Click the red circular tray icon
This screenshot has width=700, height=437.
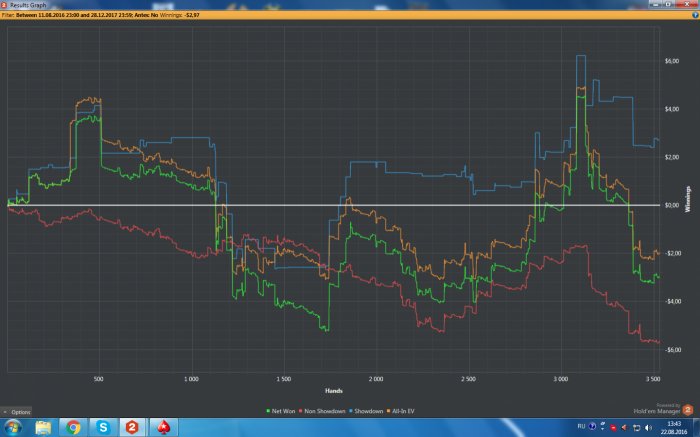[613, 428]
